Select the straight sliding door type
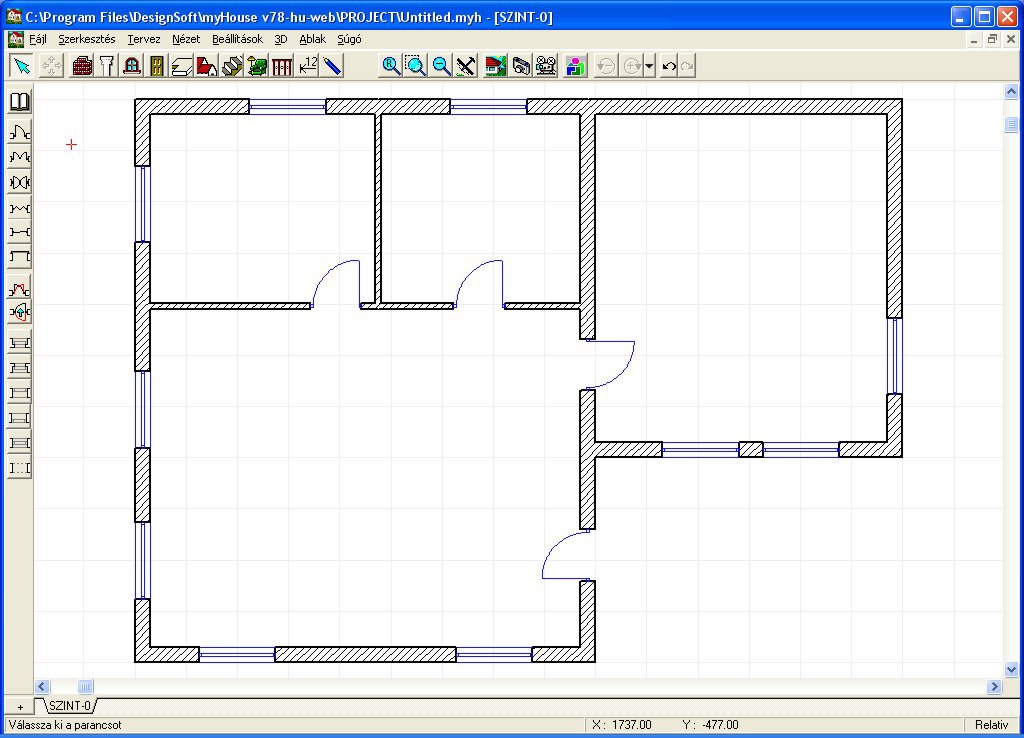This screenshot has width=1024, height=738. [x=20, y=232]
